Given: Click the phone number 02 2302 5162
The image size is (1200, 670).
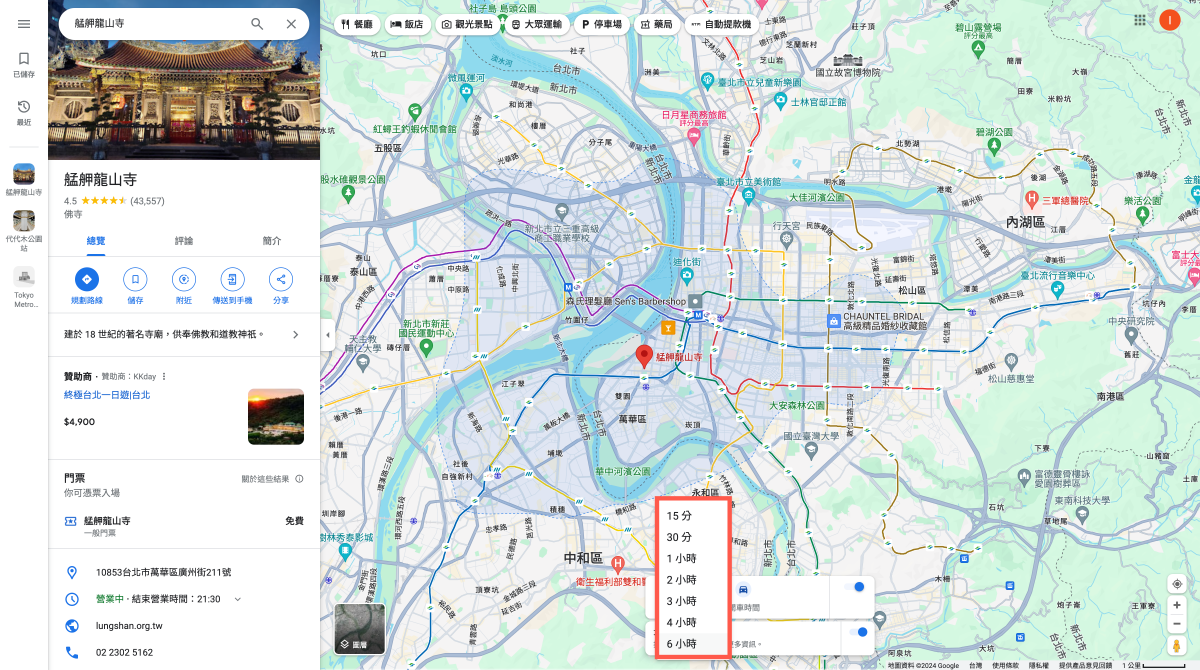Looking at the screenshot, I should tap(124, 652).
